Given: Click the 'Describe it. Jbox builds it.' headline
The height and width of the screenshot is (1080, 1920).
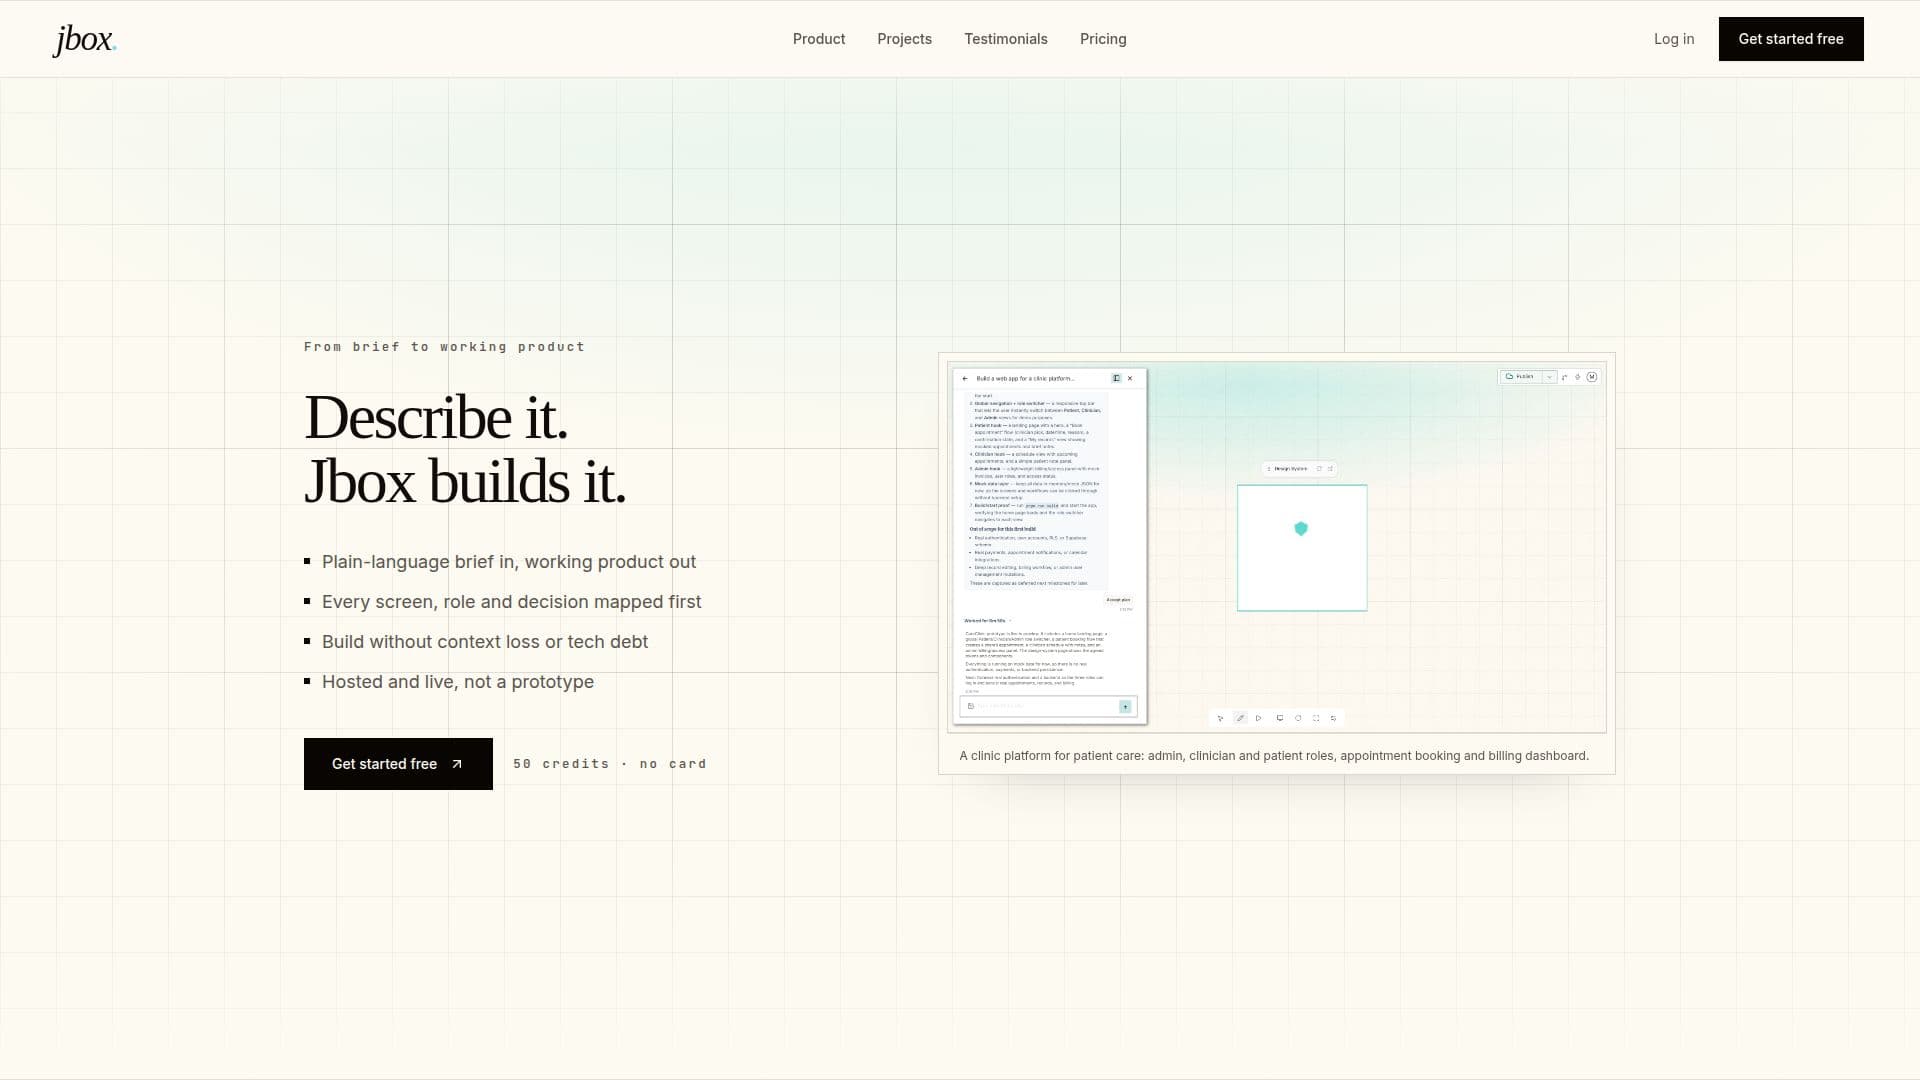Looking at the screenshot, I should tap(465, 449).
